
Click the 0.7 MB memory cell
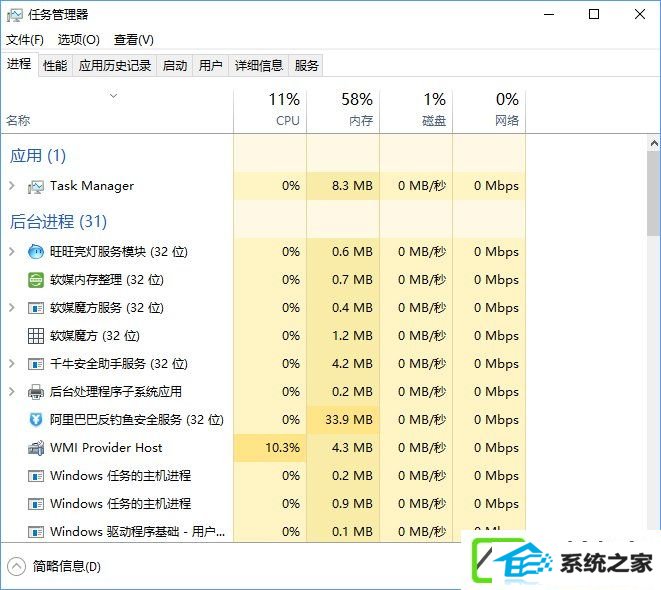click(x=343, y=280)
